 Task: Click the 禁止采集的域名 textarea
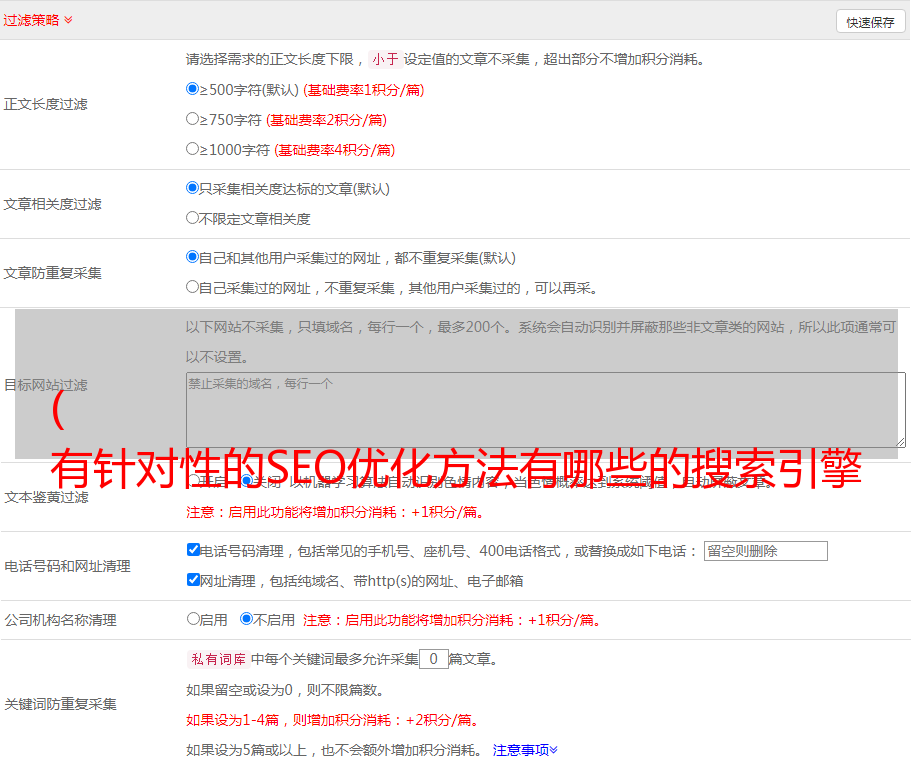coord(546,410)
